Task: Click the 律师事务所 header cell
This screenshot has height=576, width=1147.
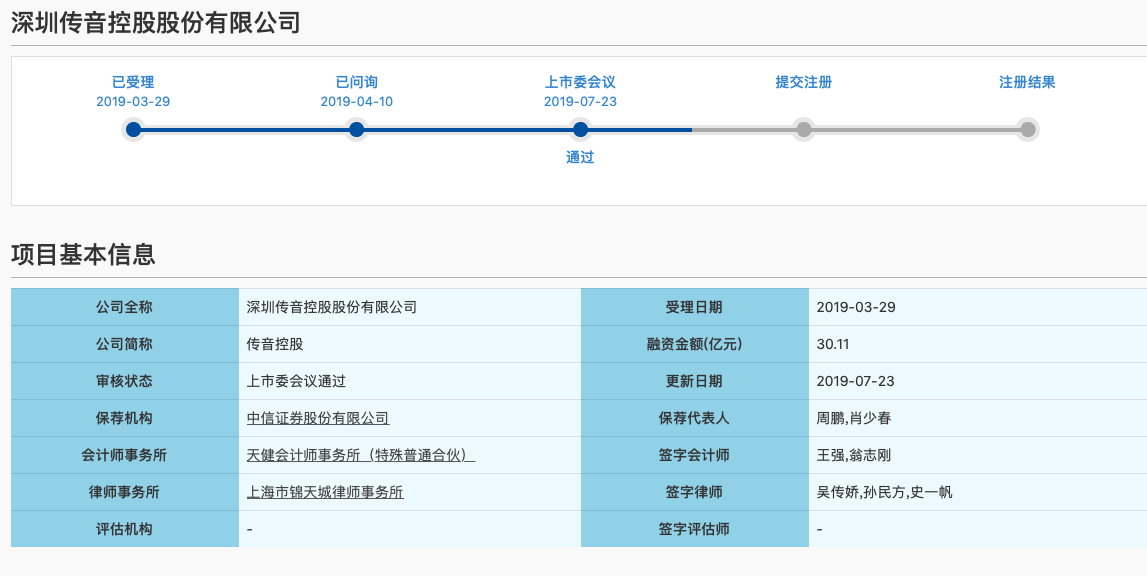Action: pos(125,493)
